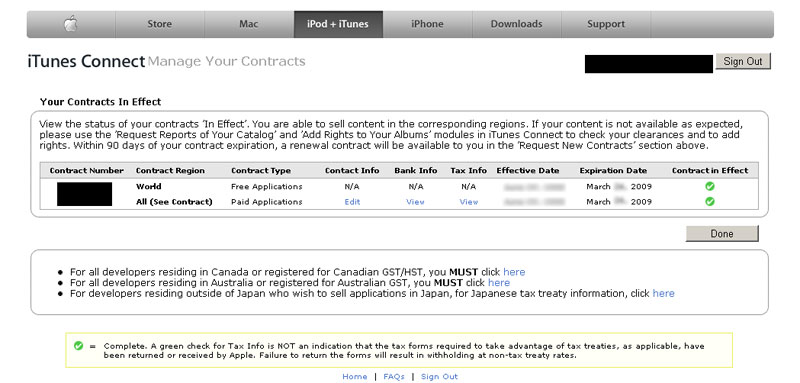
Task: Click green check icon in Complete legend
Action: [x=78, y=346]
